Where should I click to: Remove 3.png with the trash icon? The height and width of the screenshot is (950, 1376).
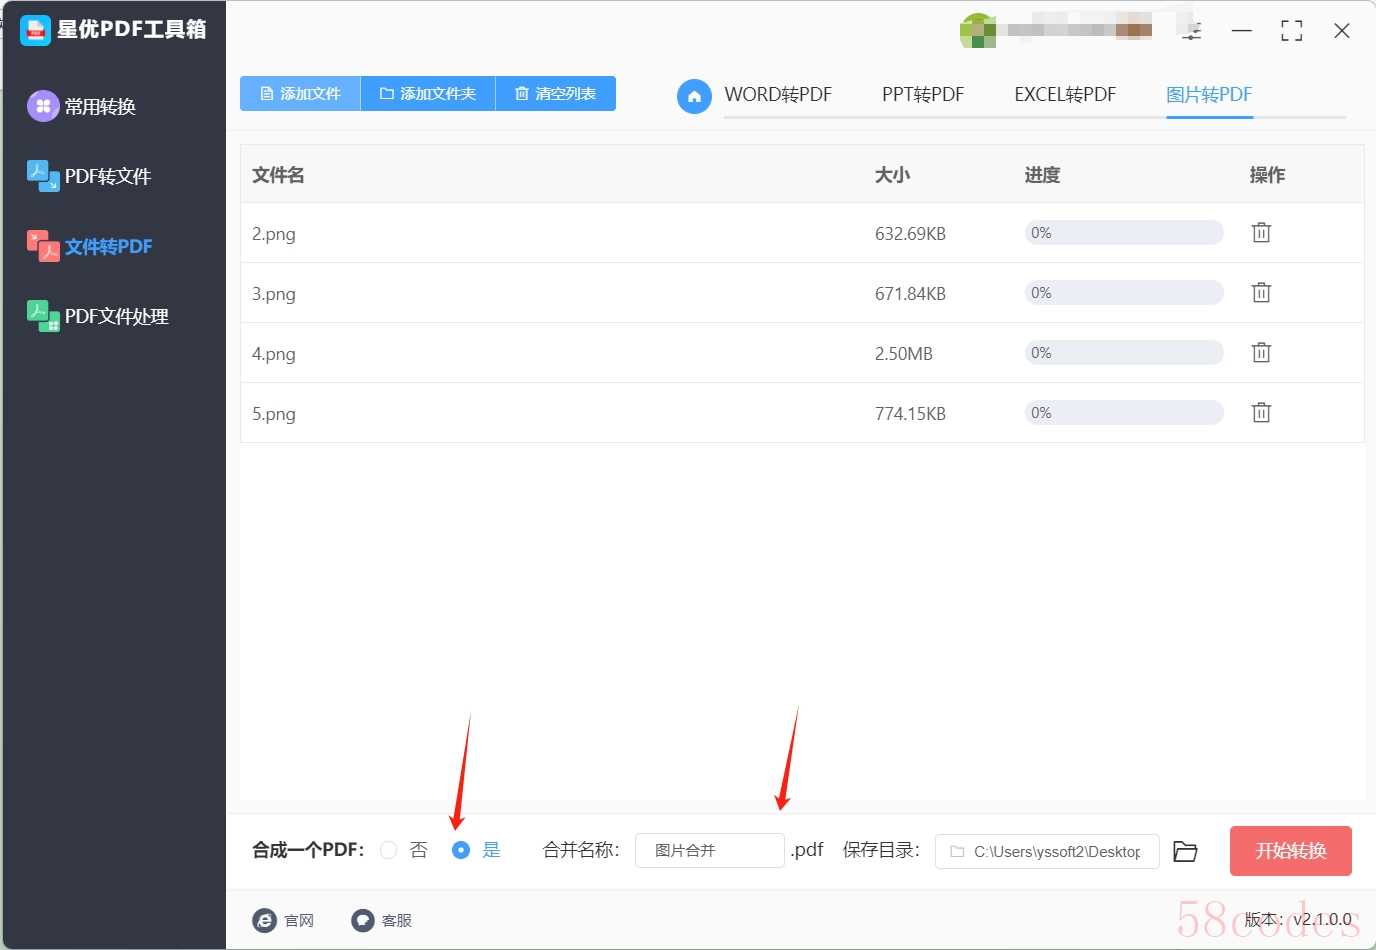1261,293
